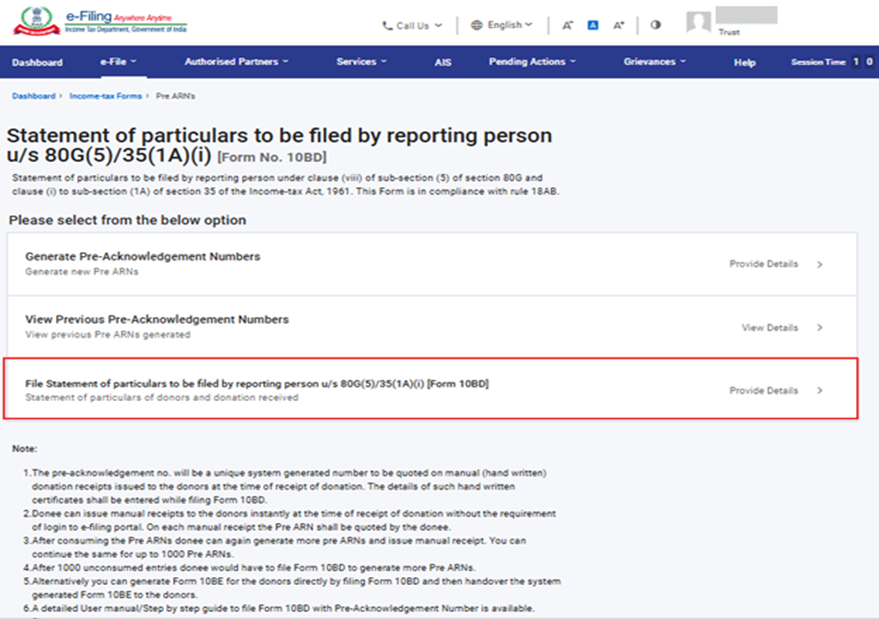879x619 pixels.
Task: Reset to default font size
Action: pyautogui.click(x=593, y=25)
